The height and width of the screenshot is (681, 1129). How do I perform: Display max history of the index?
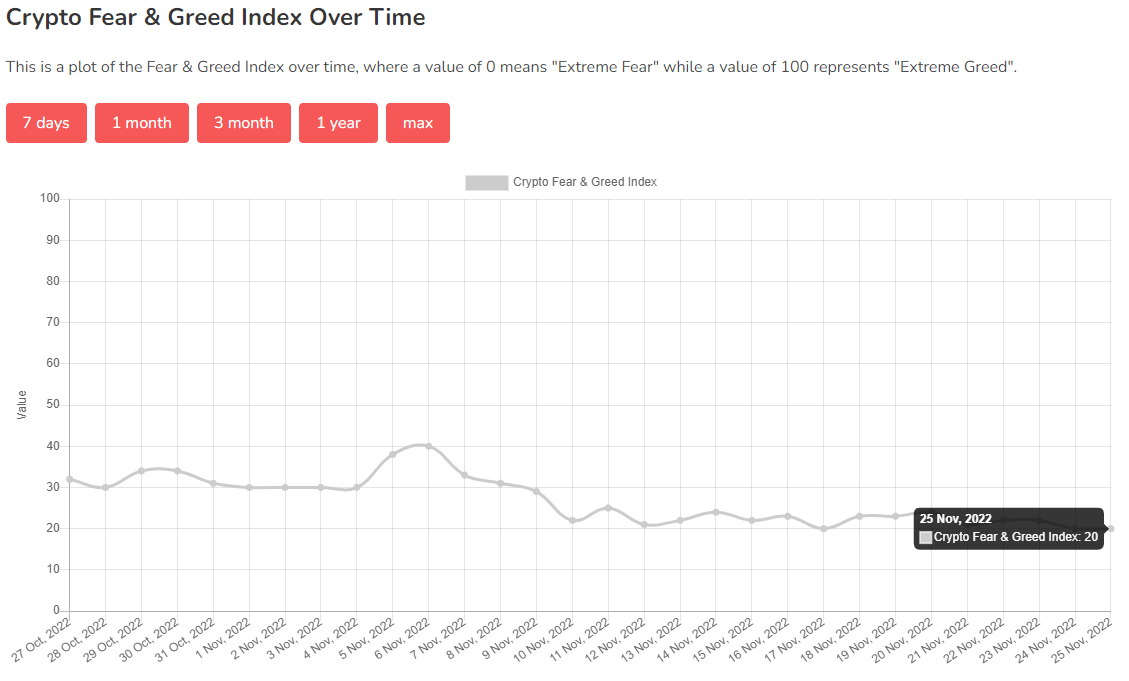click(x=418, y=123)
